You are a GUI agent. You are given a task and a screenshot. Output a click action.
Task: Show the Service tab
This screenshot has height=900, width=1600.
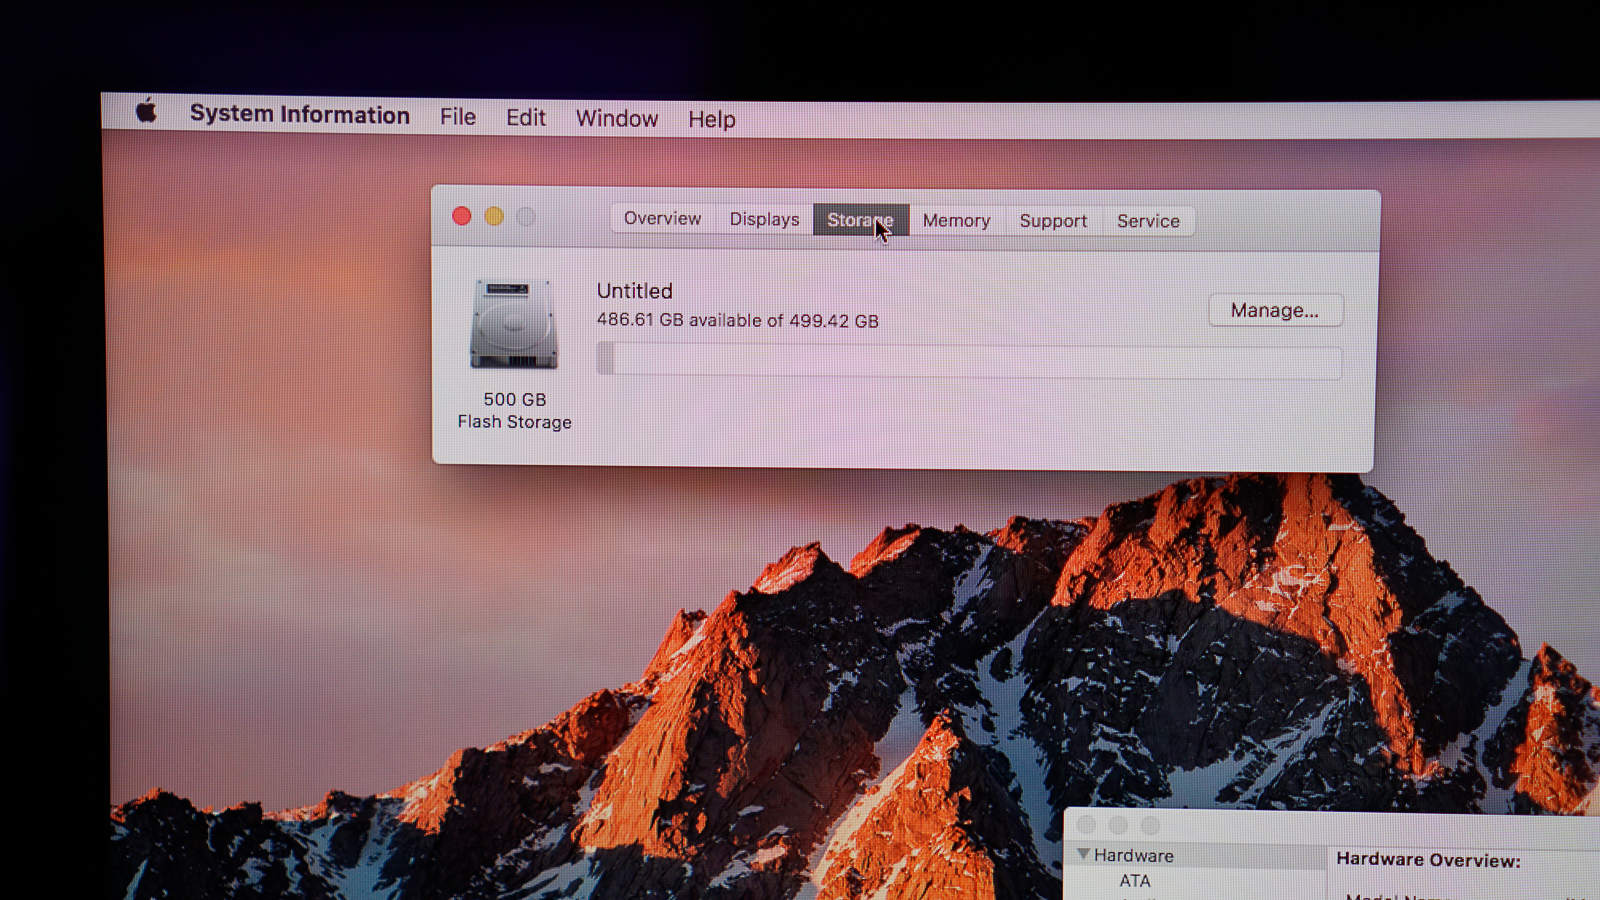click(1148, 221)
